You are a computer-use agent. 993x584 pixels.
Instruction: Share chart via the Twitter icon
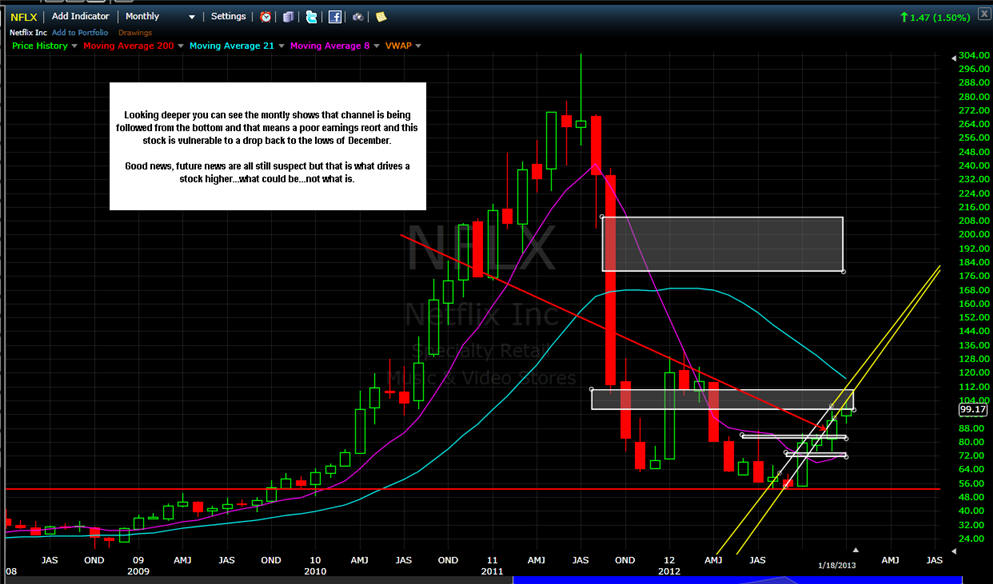[x=311, y=17]
